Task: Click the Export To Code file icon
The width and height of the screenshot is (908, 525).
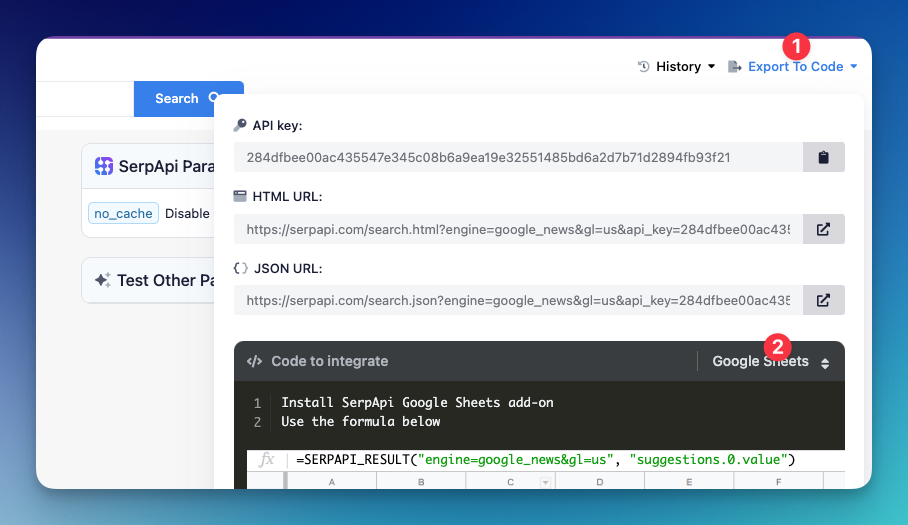Action: [734, 67]
